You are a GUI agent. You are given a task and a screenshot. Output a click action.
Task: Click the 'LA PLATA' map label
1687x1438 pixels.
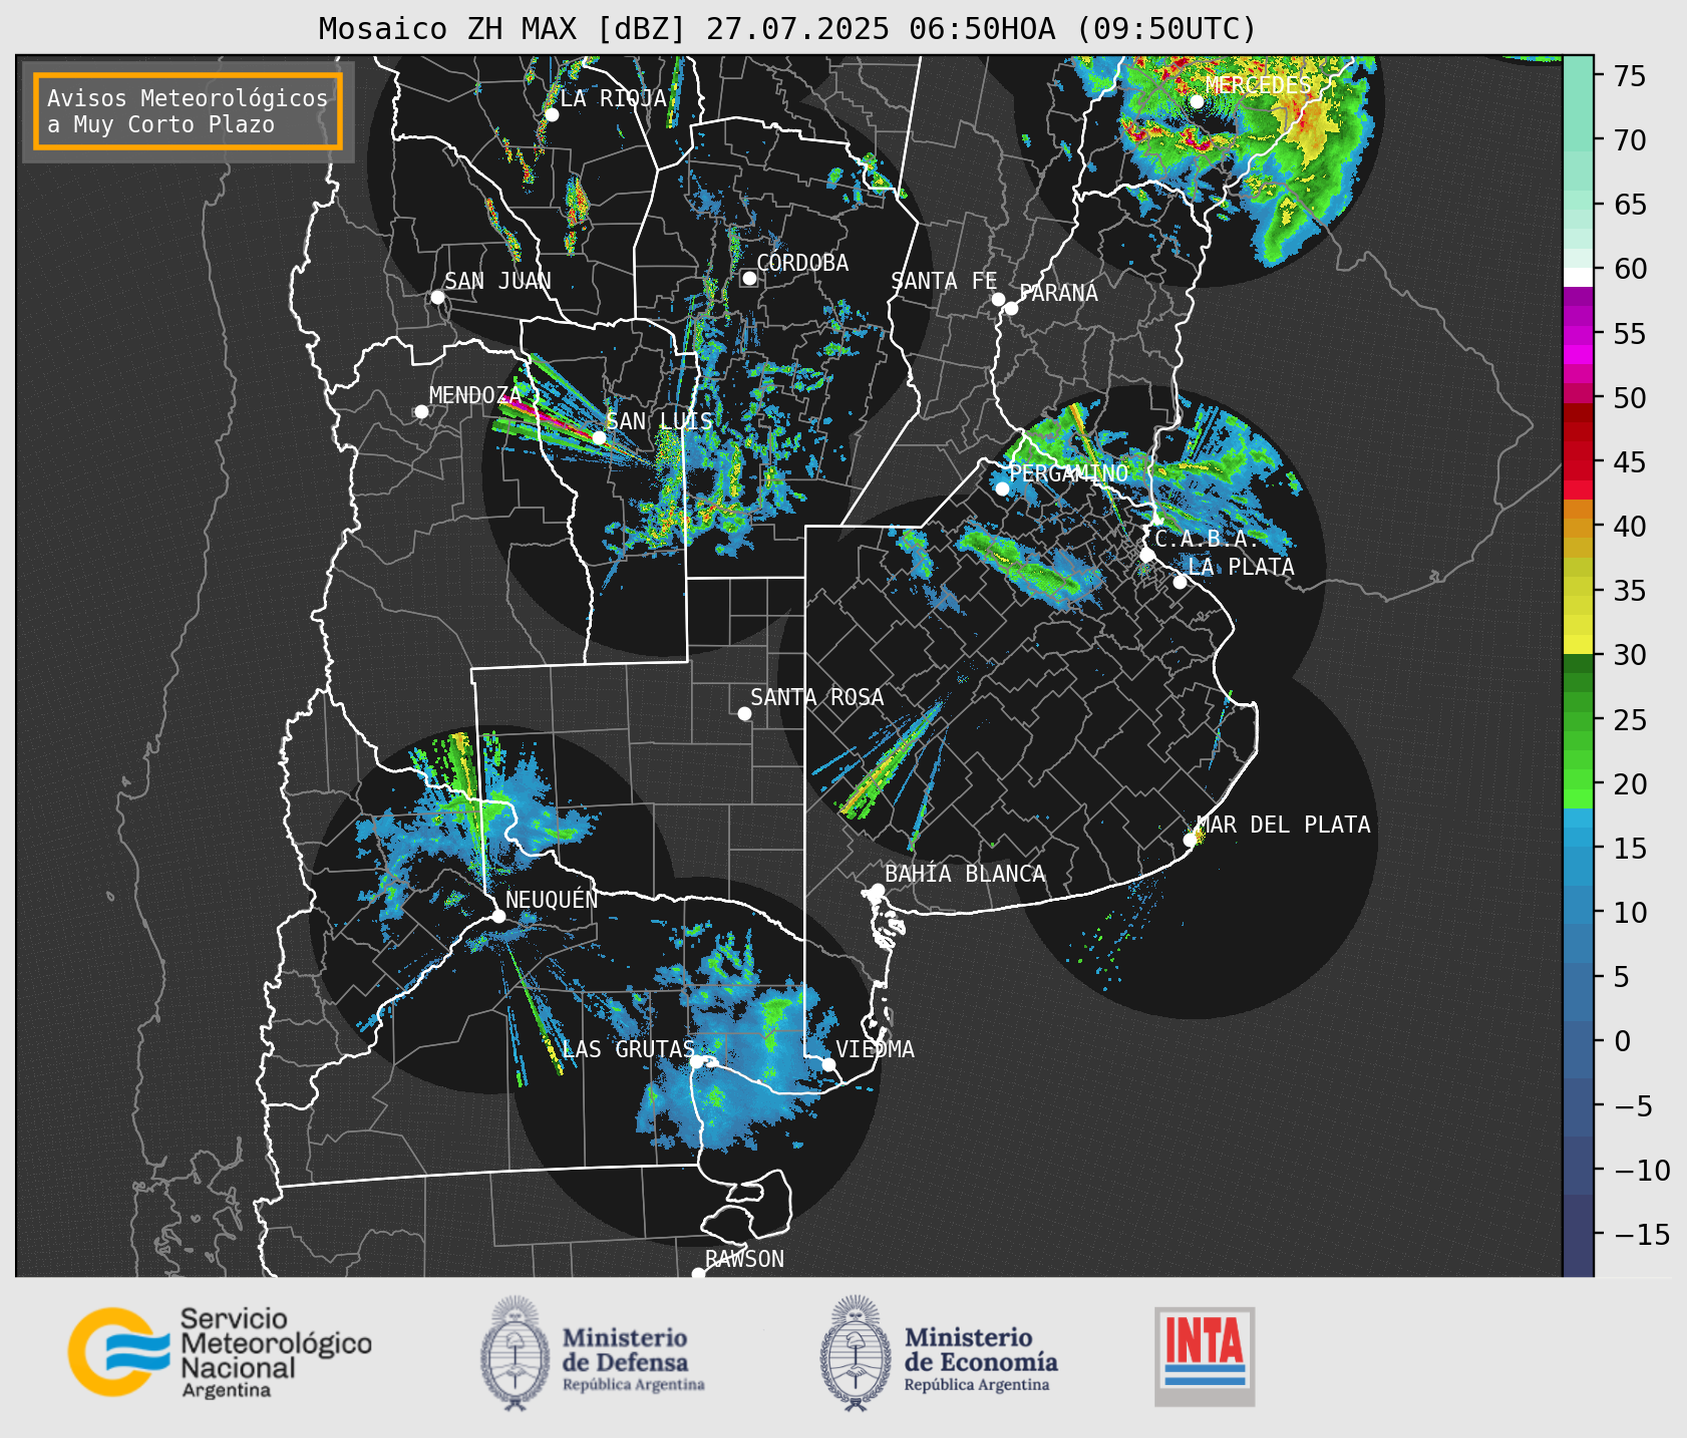(1241, 567)
